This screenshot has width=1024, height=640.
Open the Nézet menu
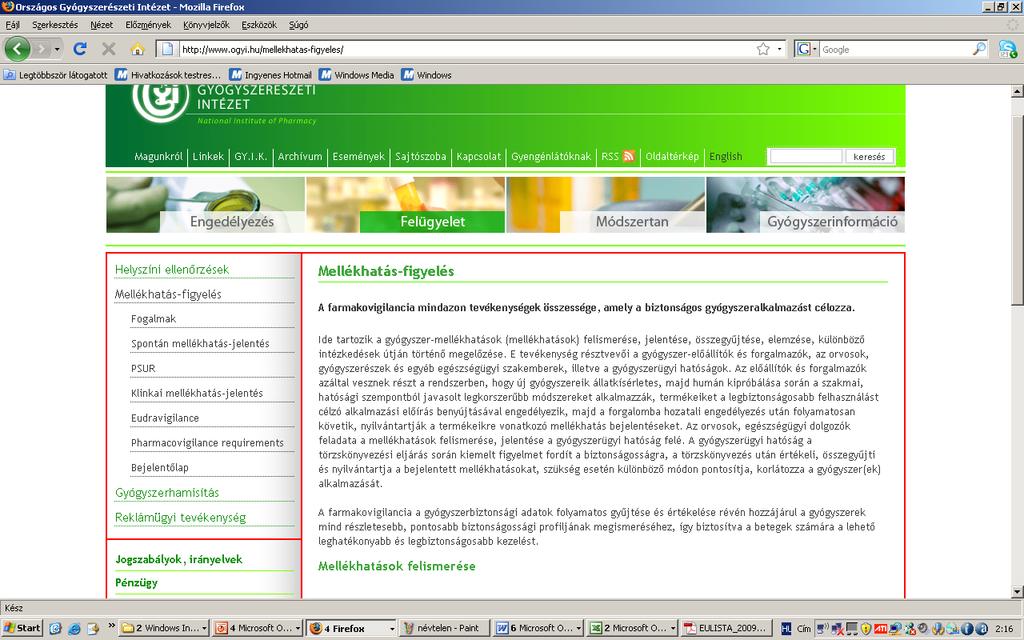pyautogui.click(x=101, y=25)
